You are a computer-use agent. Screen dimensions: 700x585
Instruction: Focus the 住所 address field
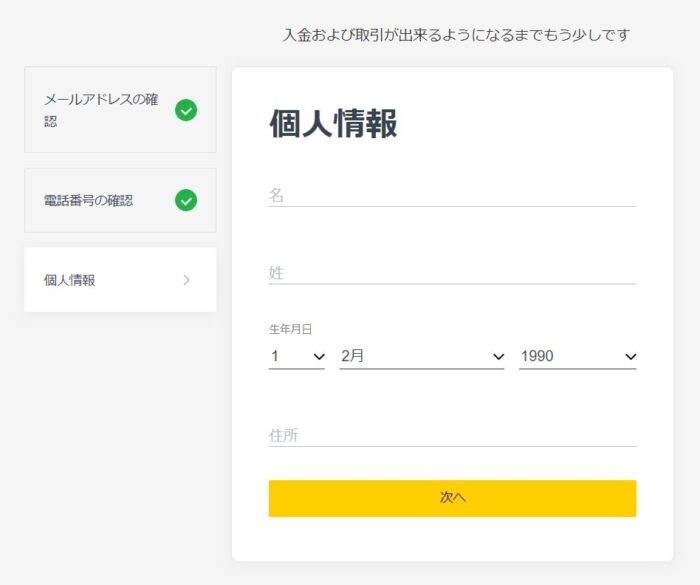click(452, 435)
